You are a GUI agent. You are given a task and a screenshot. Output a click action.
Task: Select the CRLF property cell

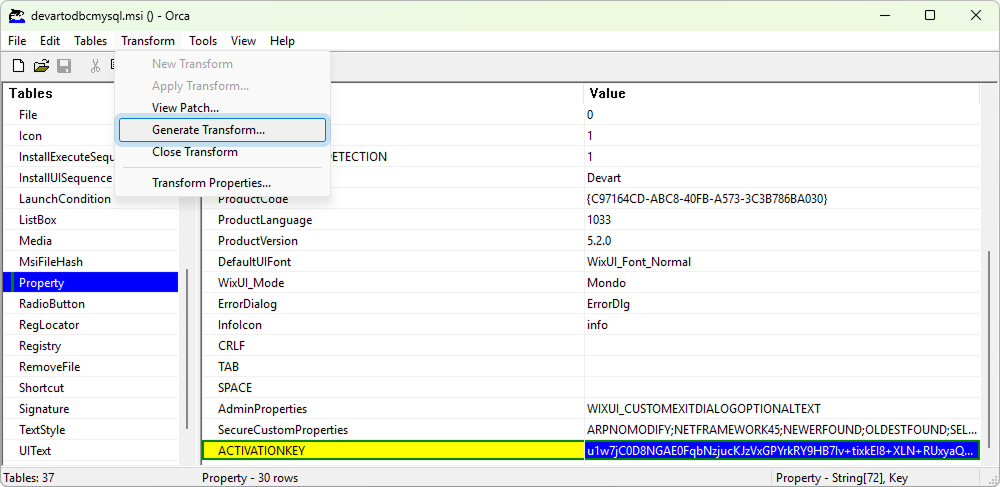393,346
